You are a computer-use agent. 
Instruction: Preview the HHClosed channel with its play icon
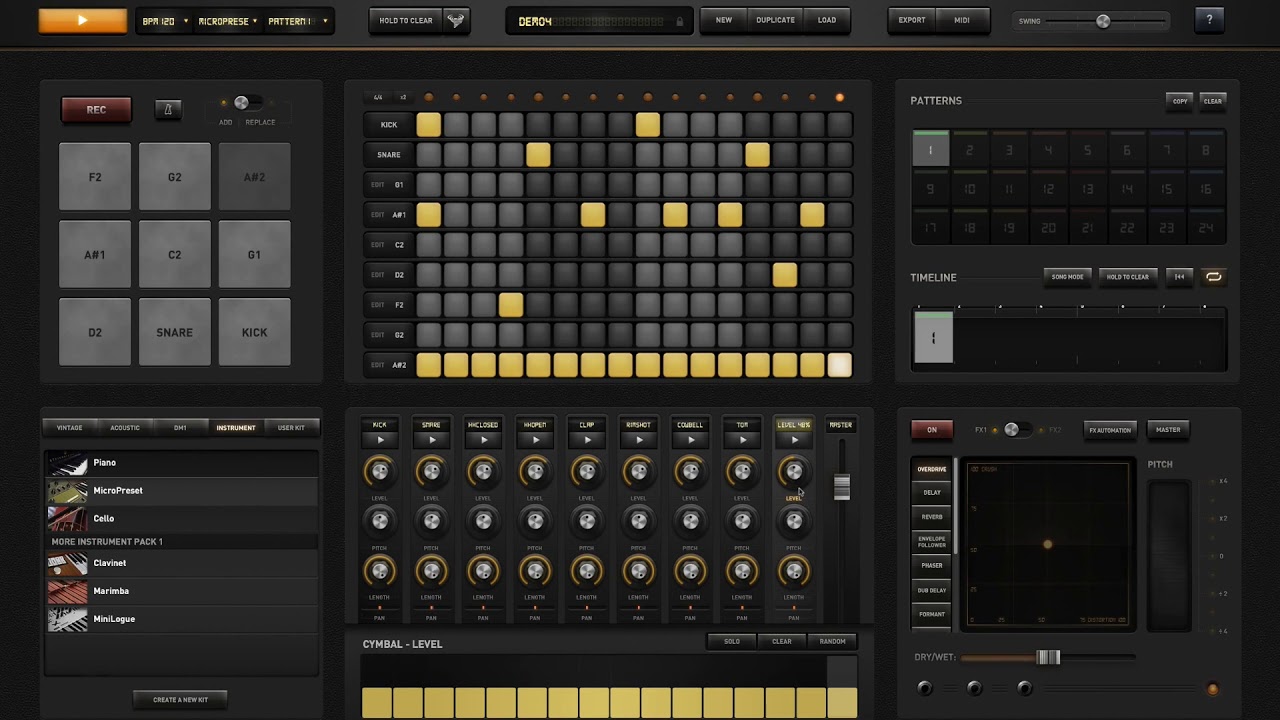pyautogui.click(x=484, y=439)
